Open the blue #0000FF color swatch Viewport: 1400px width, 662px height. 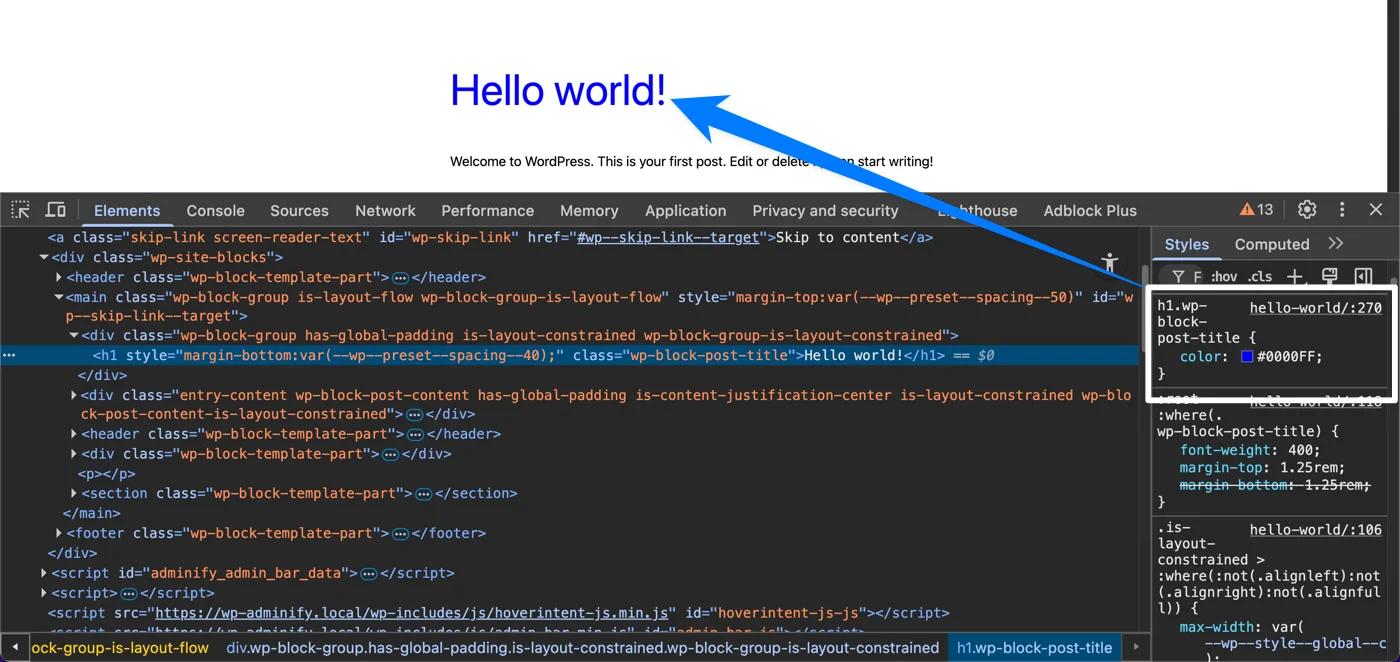[1247, 357]
